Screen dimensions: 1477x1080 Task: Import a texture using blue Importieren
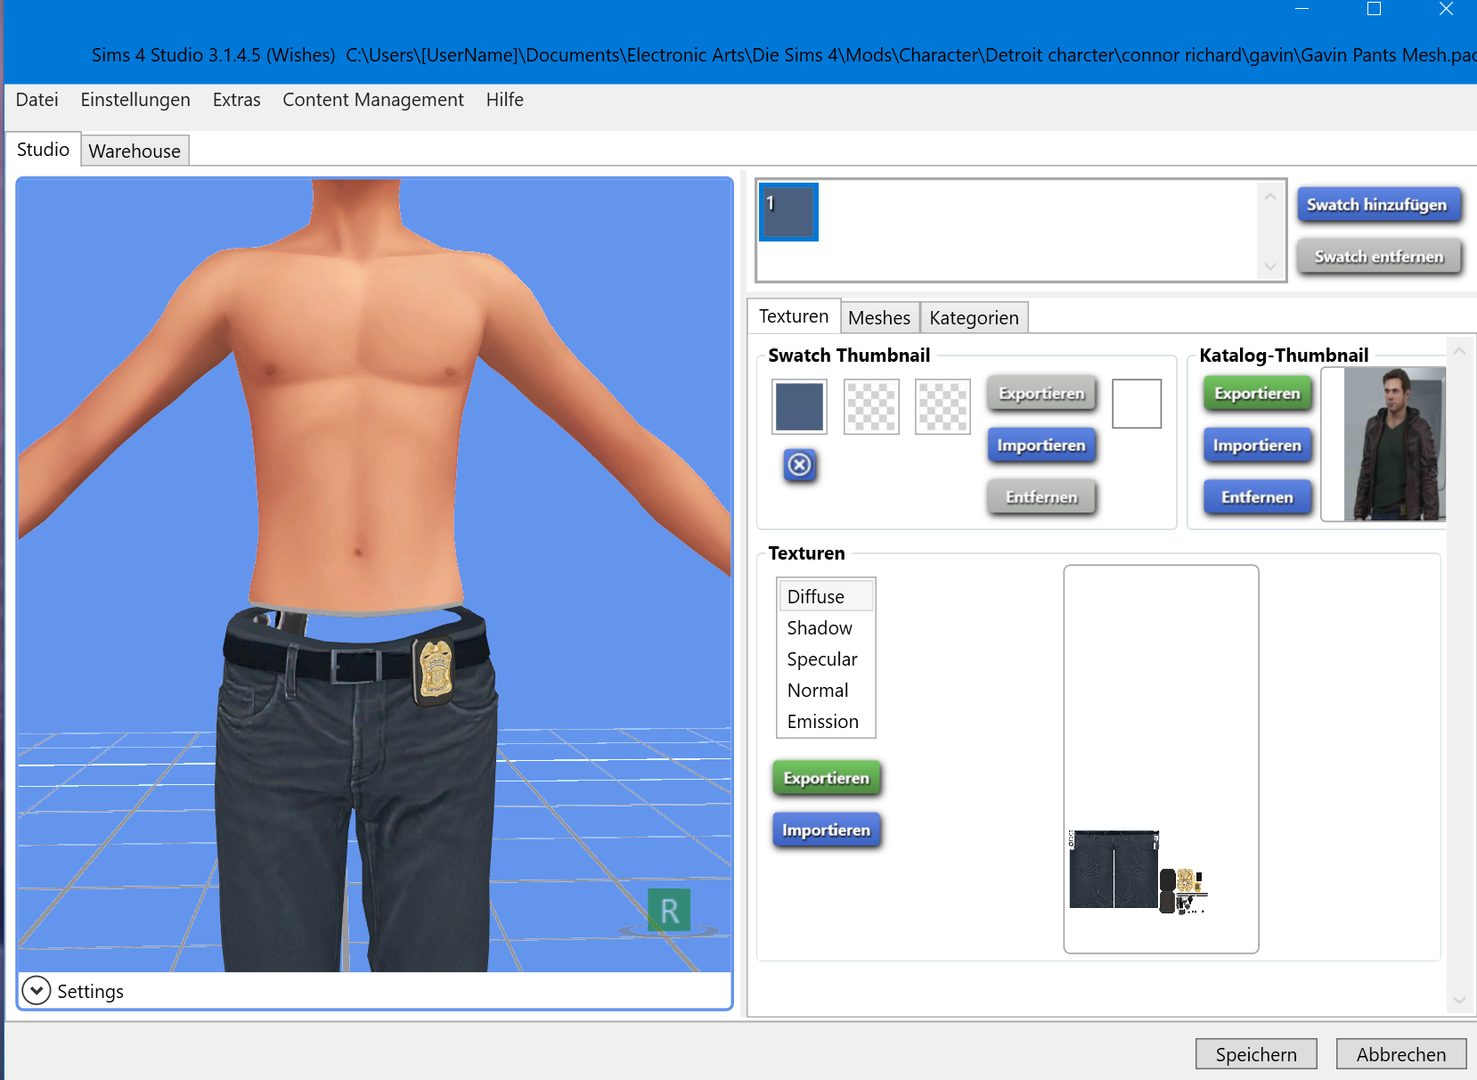click(x=826, y=830)
